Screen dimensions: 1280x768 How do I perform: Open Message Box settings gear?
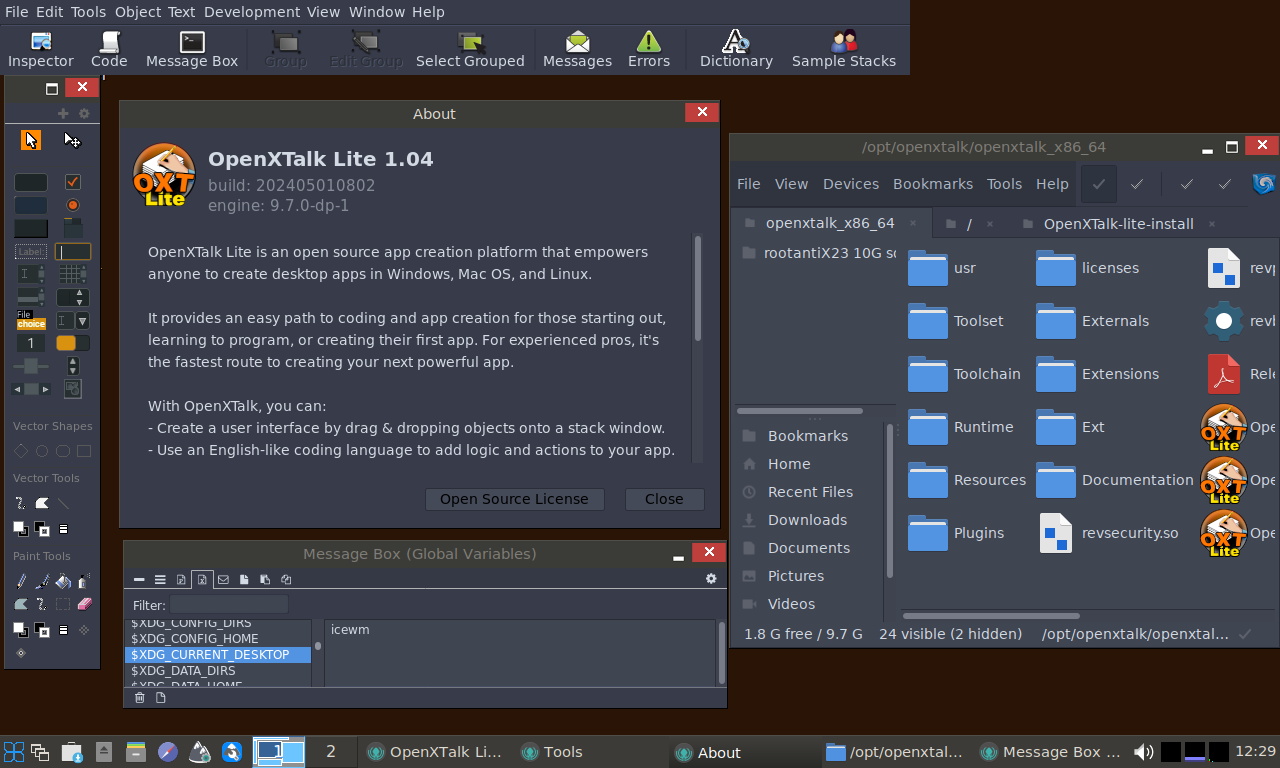711,579
